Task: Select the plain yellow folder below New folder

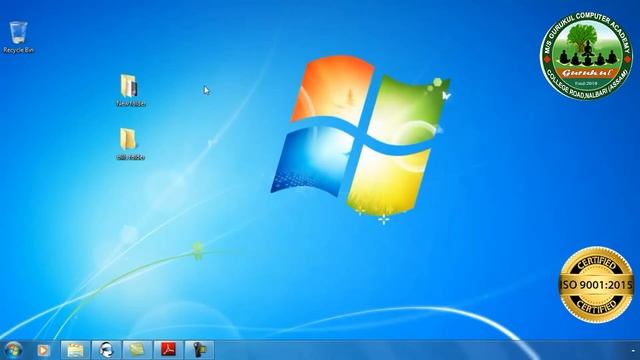Action: [128, 139]
